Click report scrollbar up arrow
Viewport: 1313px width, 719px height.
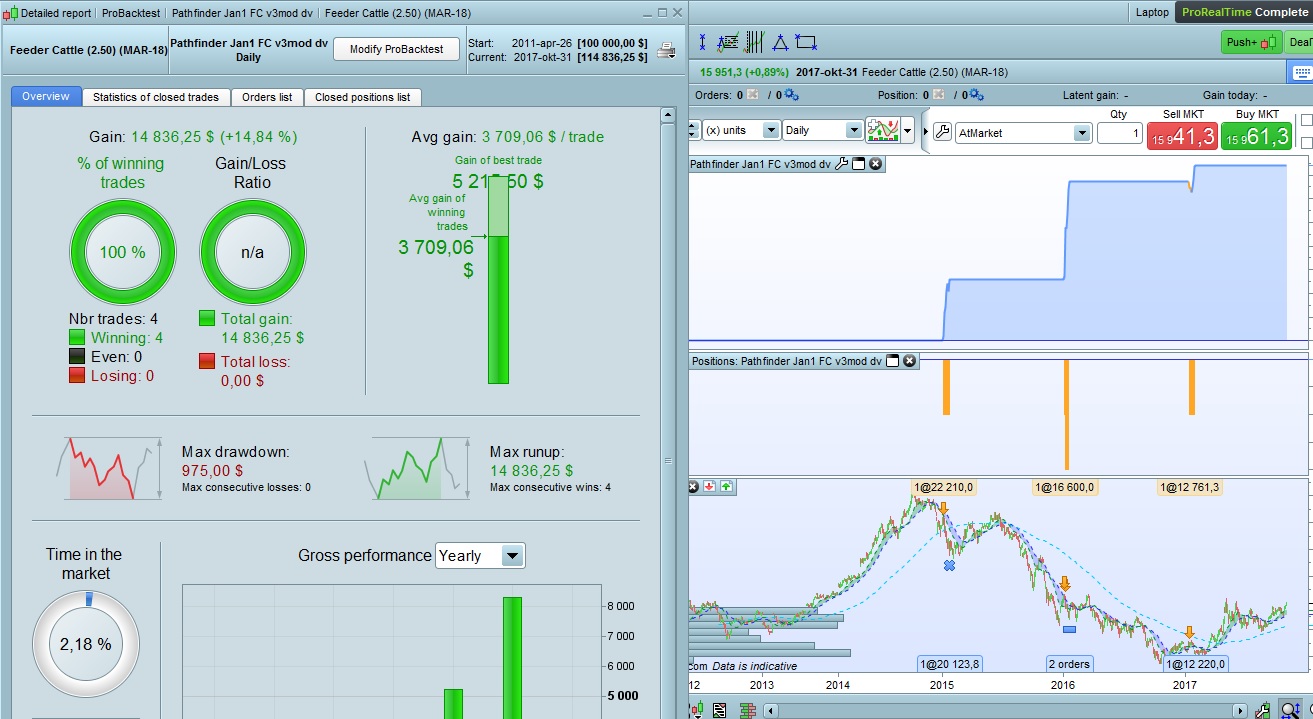(668, 116)
